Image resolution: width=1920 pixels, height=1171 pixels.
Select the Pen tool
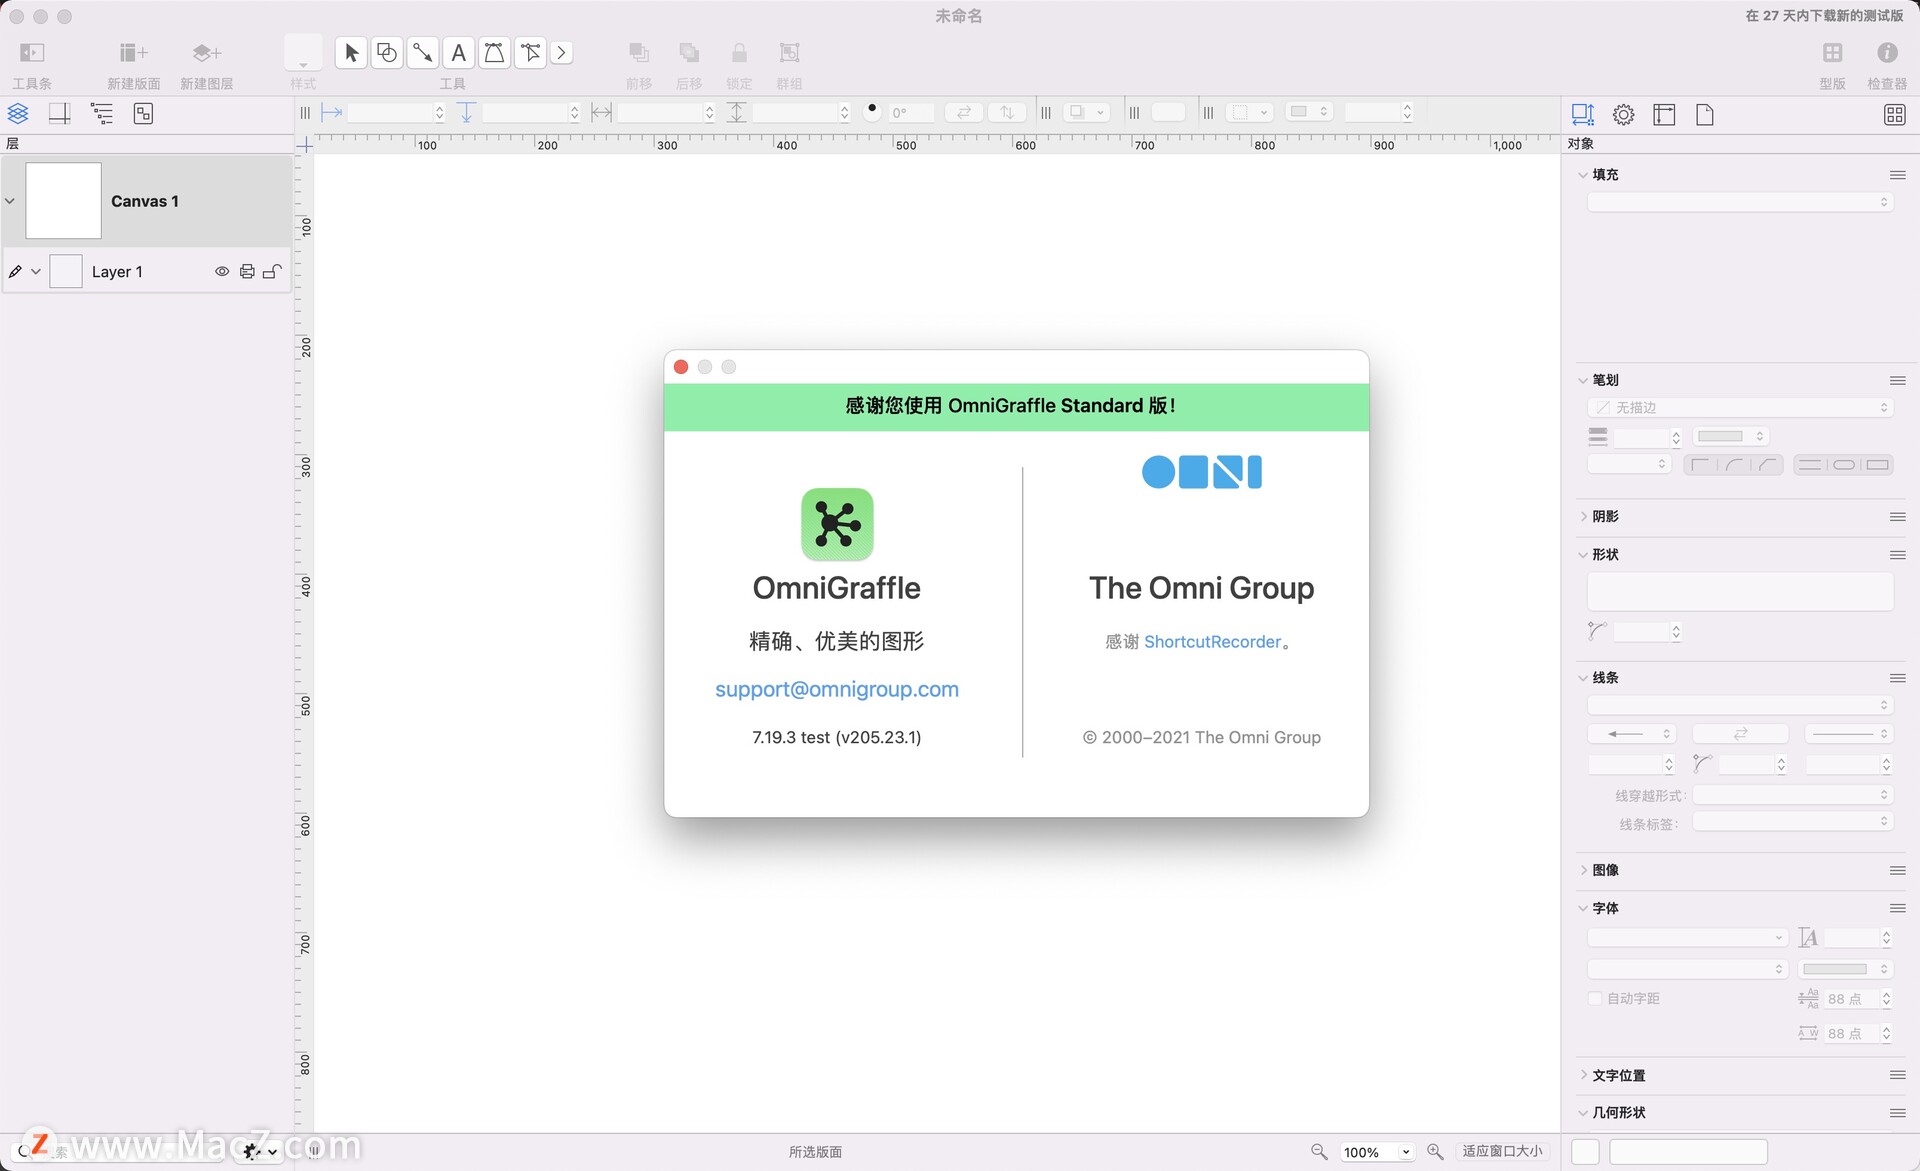pyautogui.click(x=495, y=53)
